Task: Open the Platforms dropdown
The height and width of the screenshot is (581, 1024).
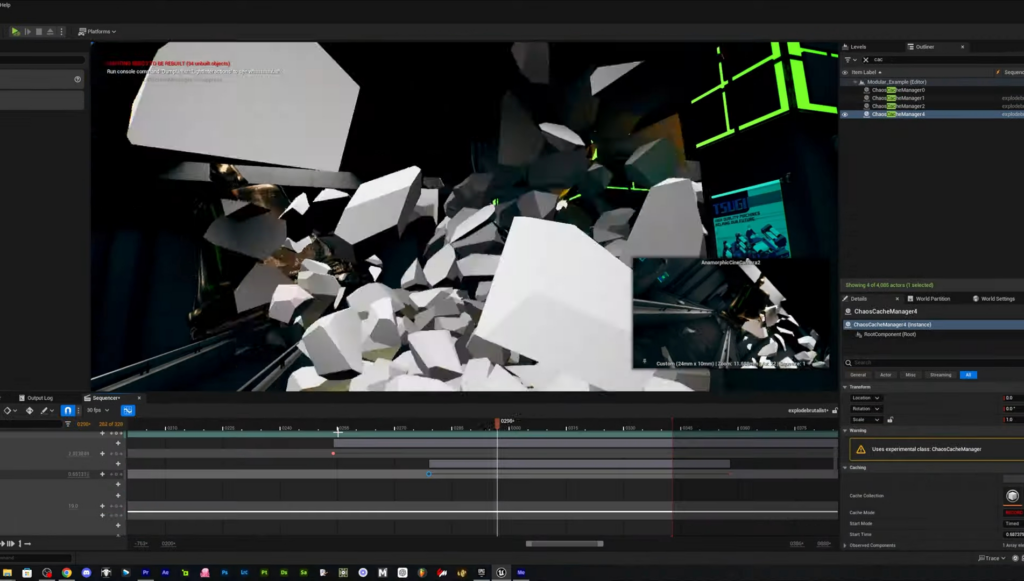Action: (100, 31)
